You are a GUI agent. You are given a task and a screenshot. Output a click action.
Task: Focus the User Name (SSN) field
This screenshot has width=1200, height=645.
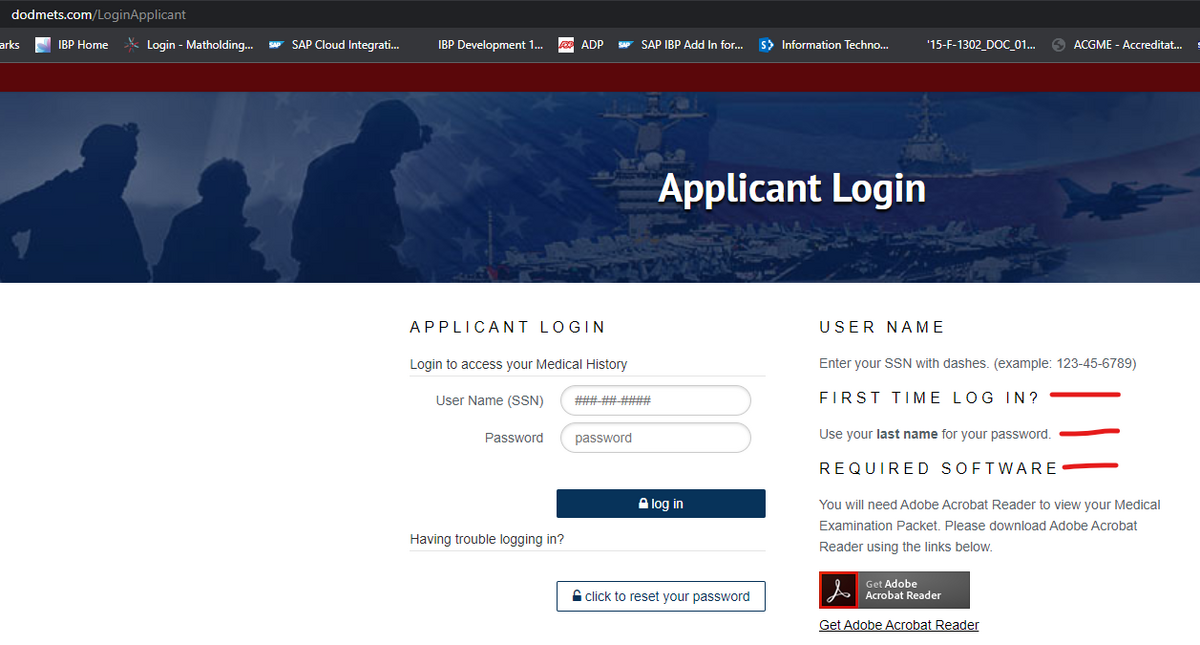pos(655,400)
